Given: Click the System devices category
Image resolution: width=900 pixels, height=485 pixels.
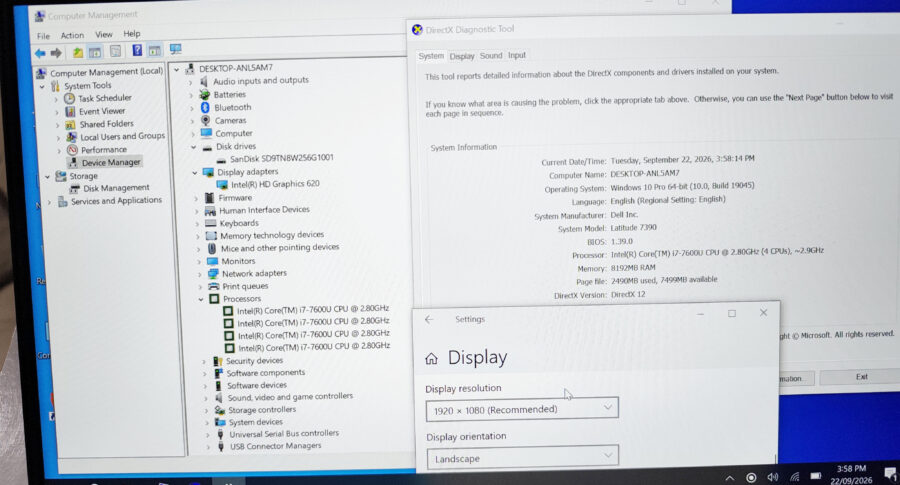Looking at the screenshot, I should pos(255,422).
